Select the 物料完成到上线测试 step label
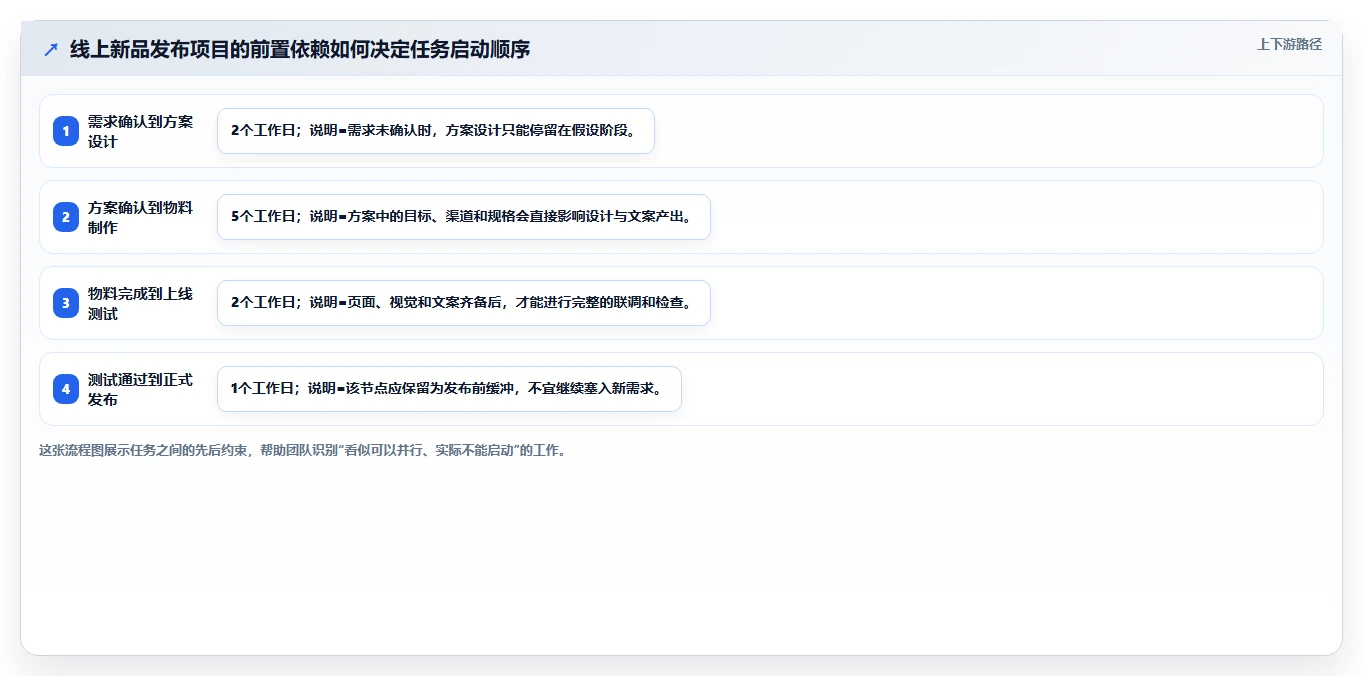This screenshot has width=1363, height=676. [x=140, y=303]
